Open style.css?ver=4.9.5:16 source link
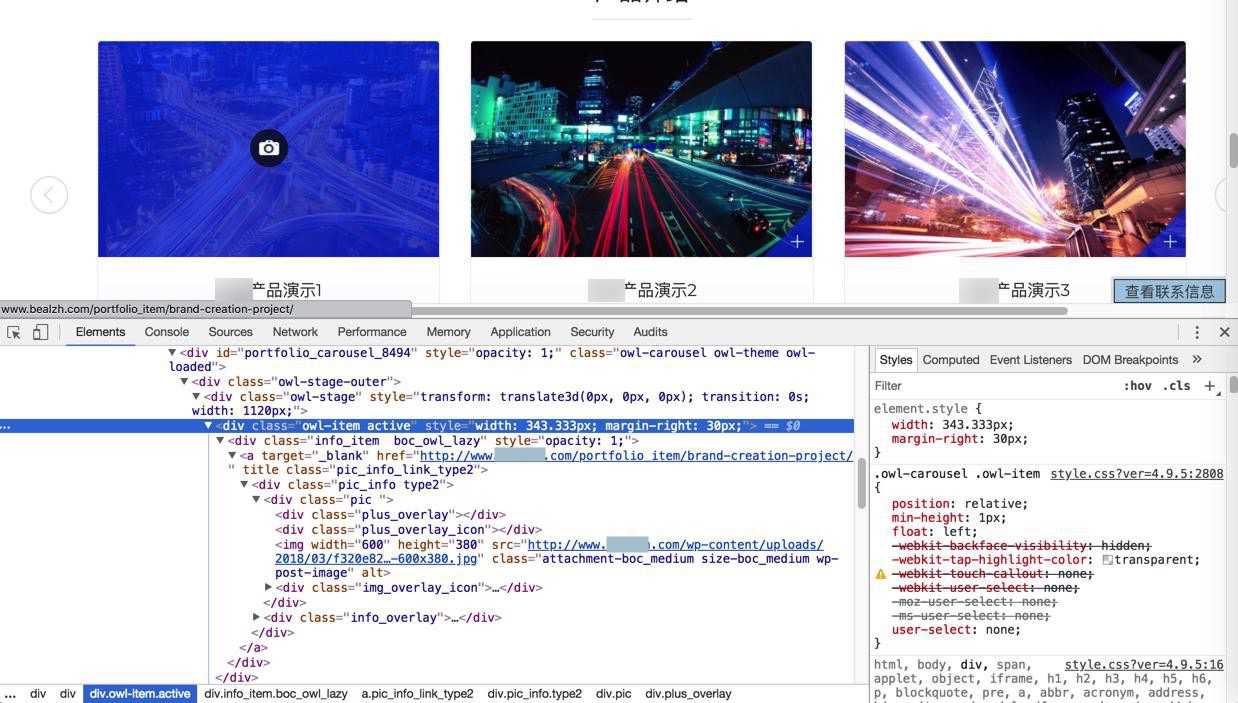 click(1144, 665)
